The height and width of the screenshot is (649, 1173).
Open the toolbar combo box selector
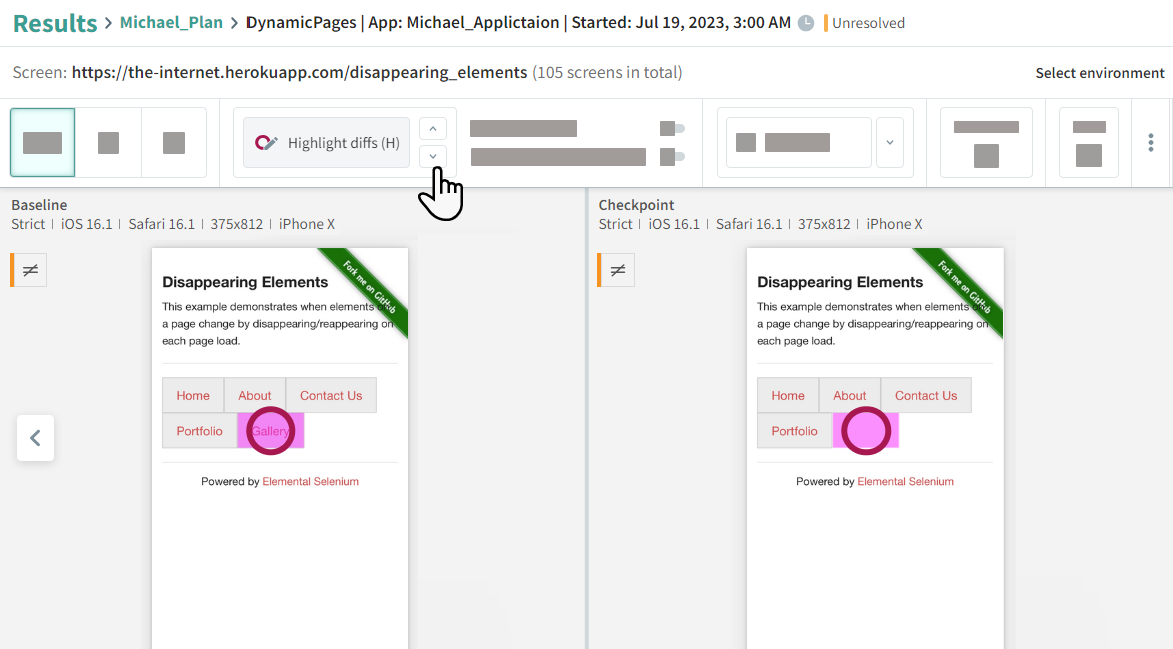coord(798,143)
